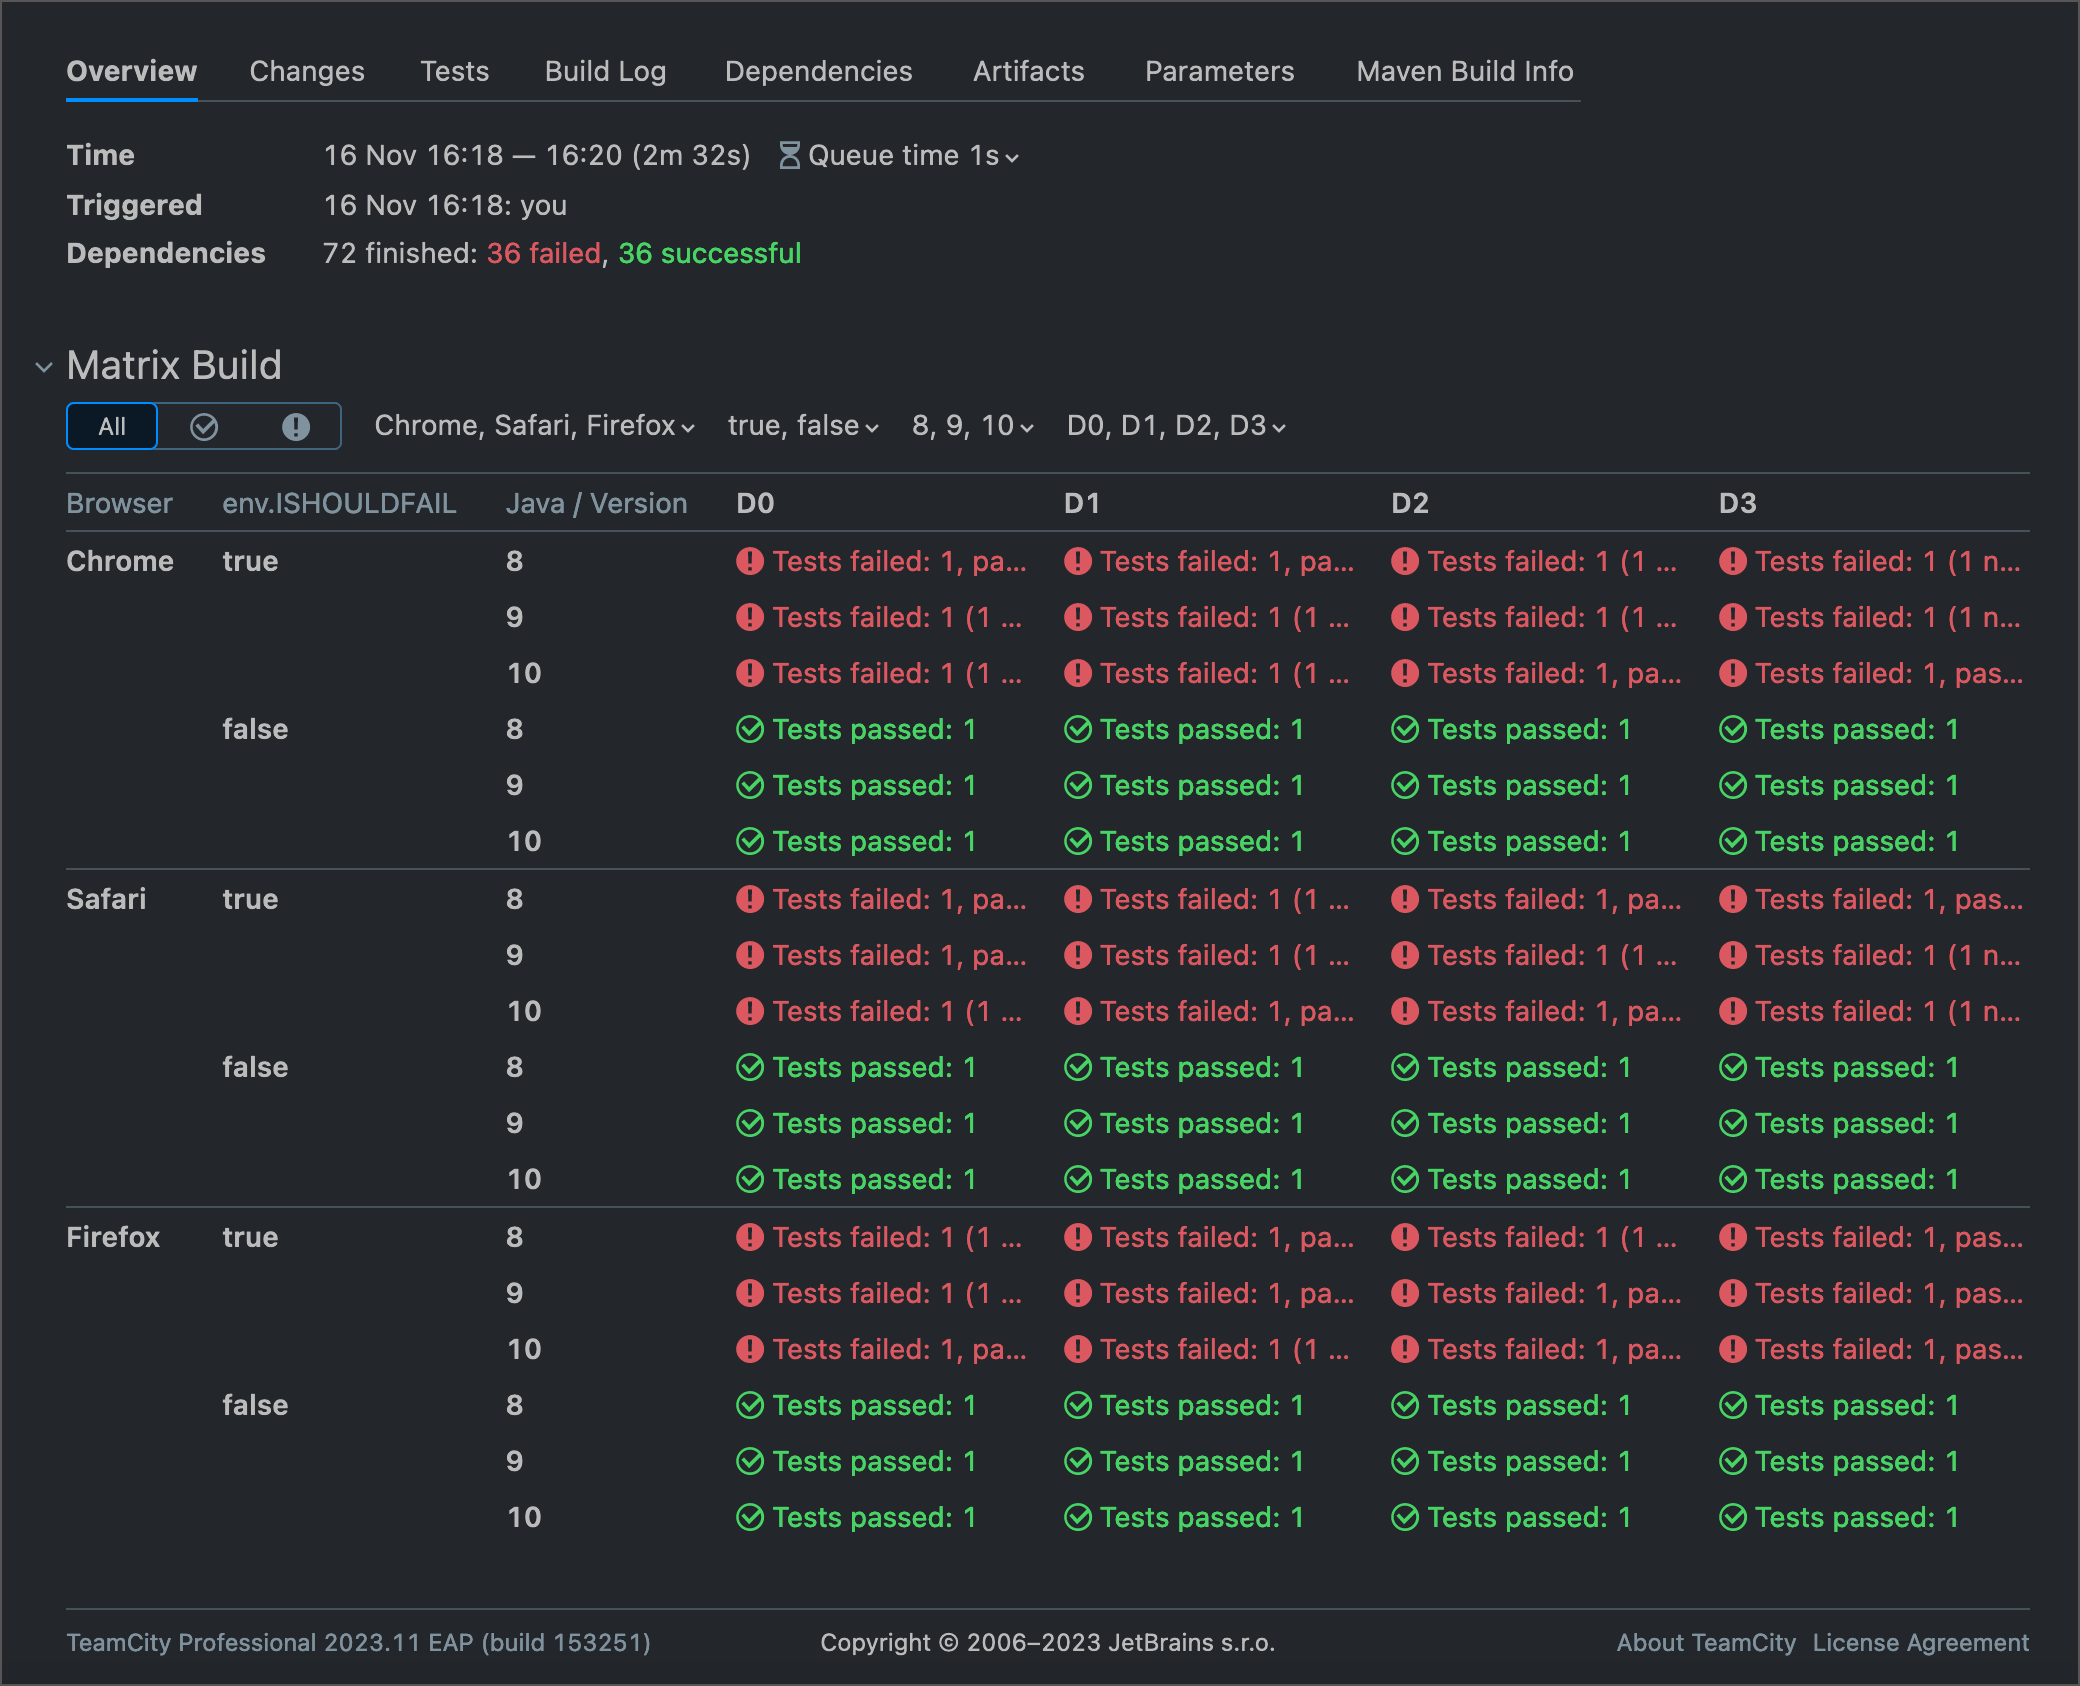Viewport: 2080px width, 1686px height.
Task: Click the Queue time hourglass icon
Action: [789, 156]
